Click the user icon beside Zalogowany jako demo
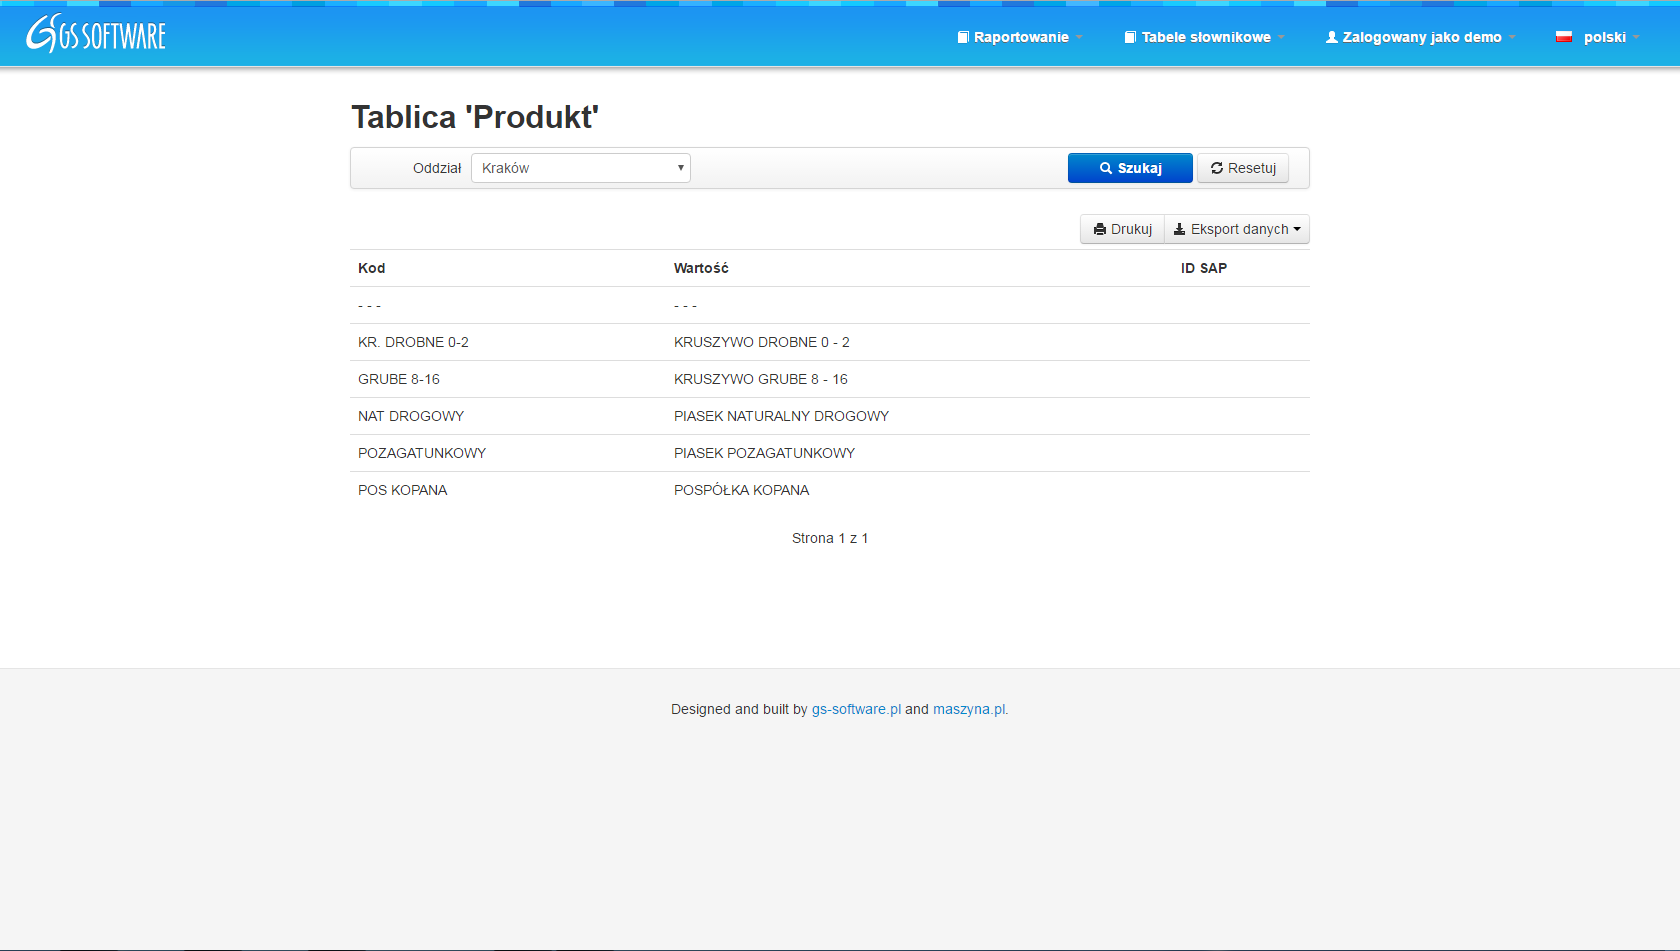Viewport: 1680px width, 951px height. tap(1331, 37)
